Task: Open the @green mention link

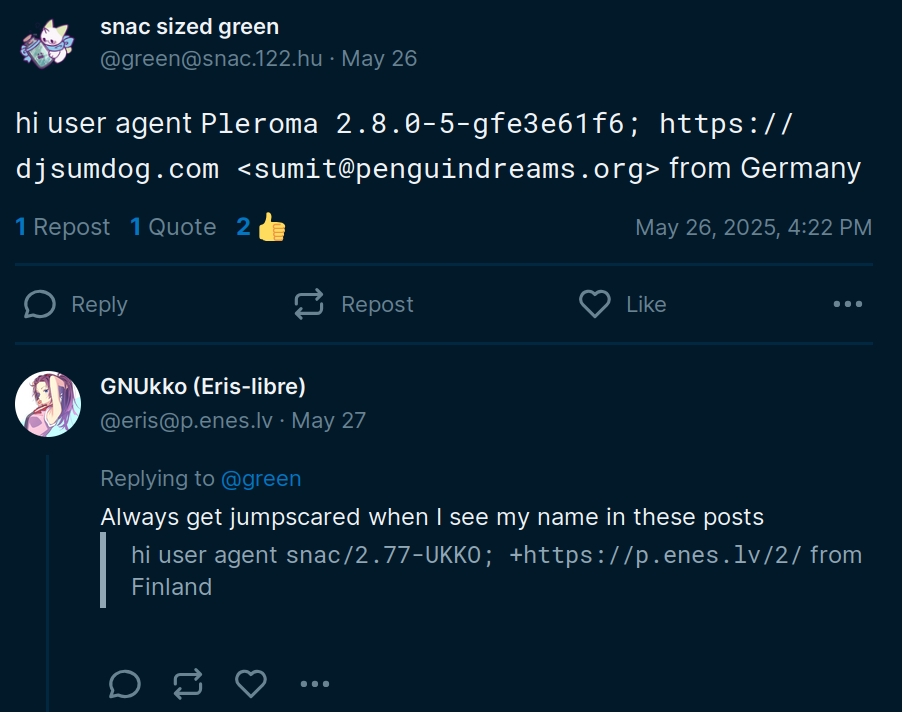Action: 261,479
